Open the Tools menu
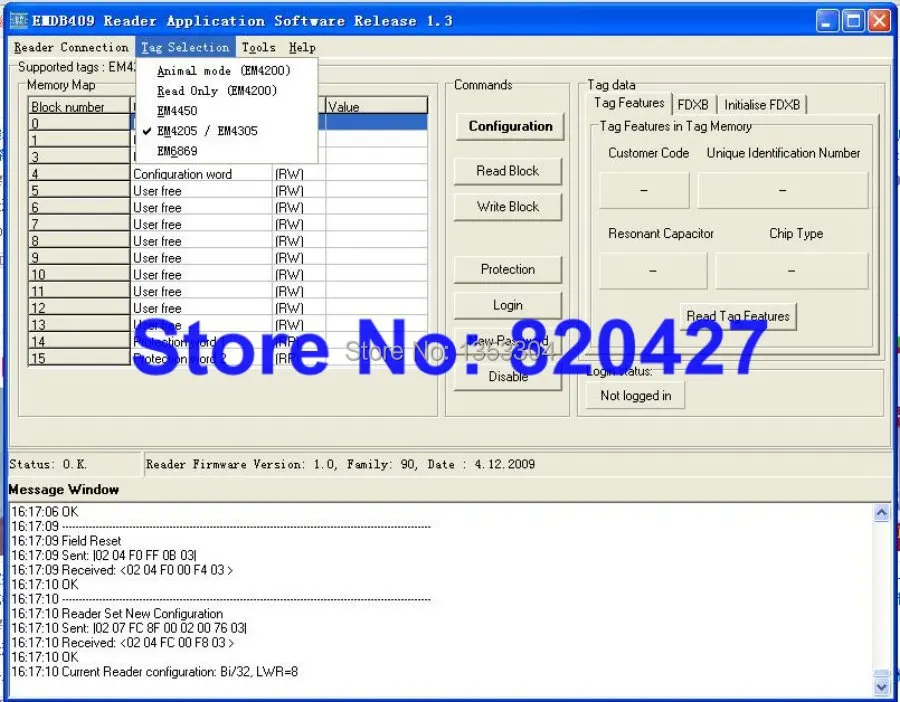 [258, 47]
